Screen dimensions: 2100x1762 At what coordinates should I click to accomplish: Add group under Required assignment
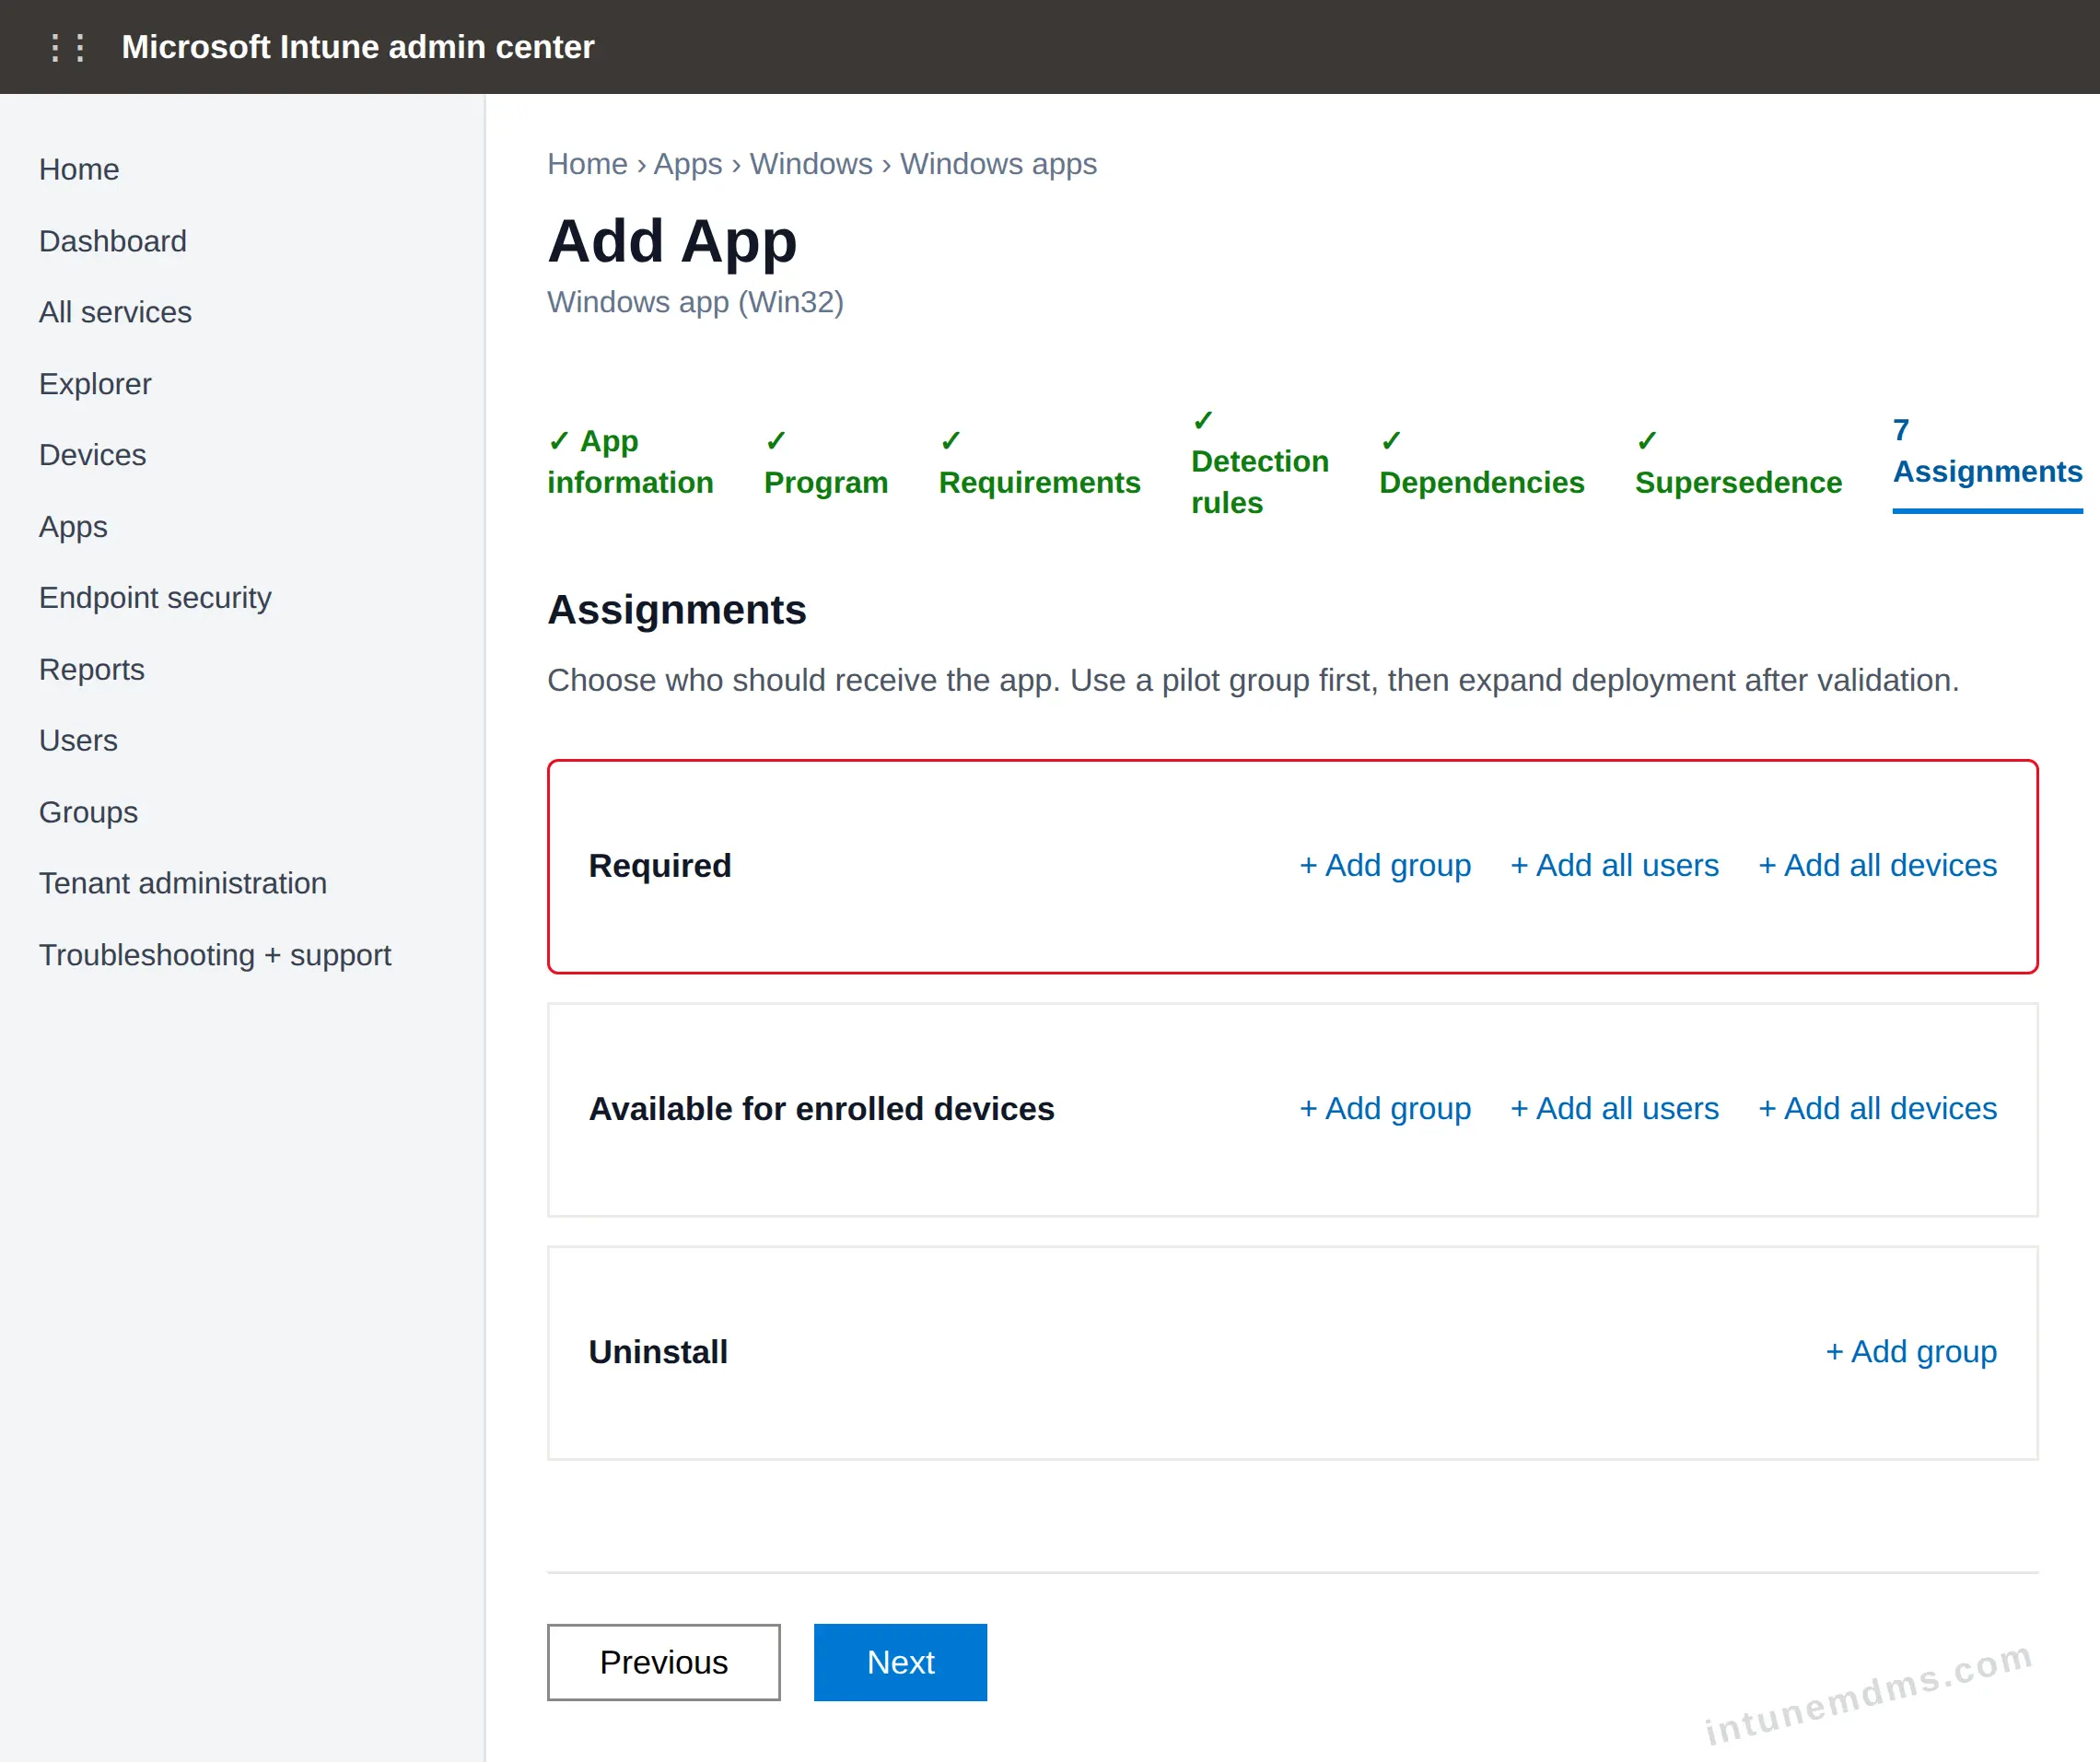[x=1384, y=865]
